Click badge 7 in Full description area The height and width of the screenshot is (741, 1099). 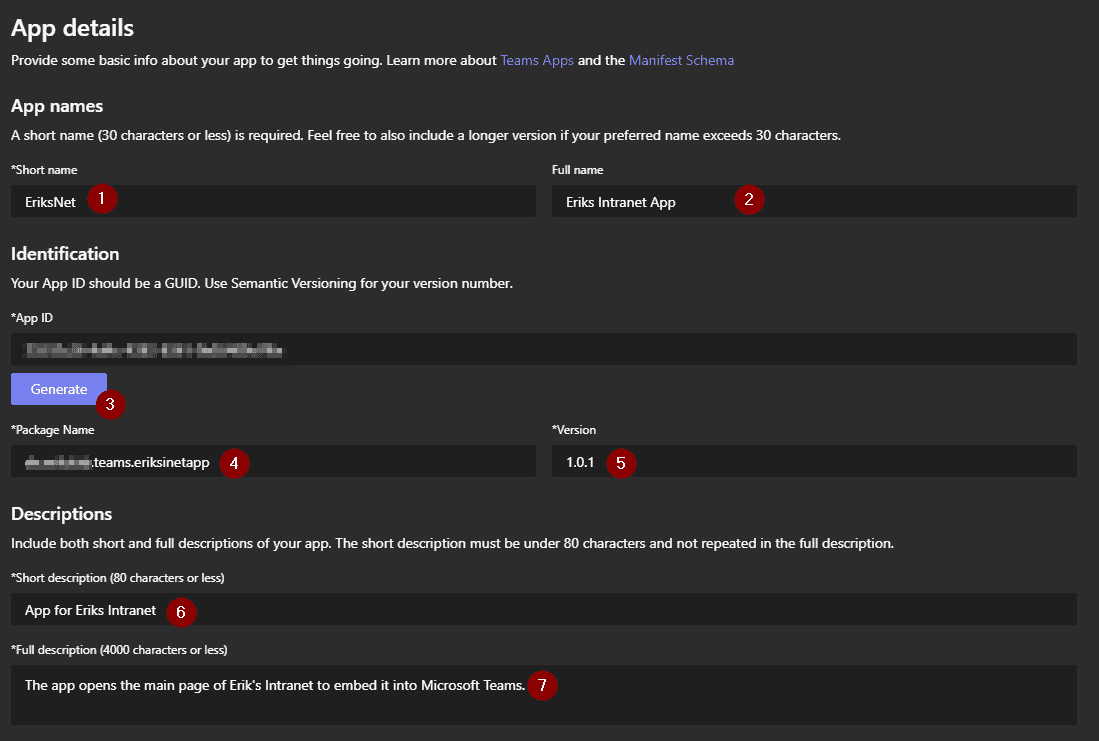pyautogui.click(x=542, y=686)
